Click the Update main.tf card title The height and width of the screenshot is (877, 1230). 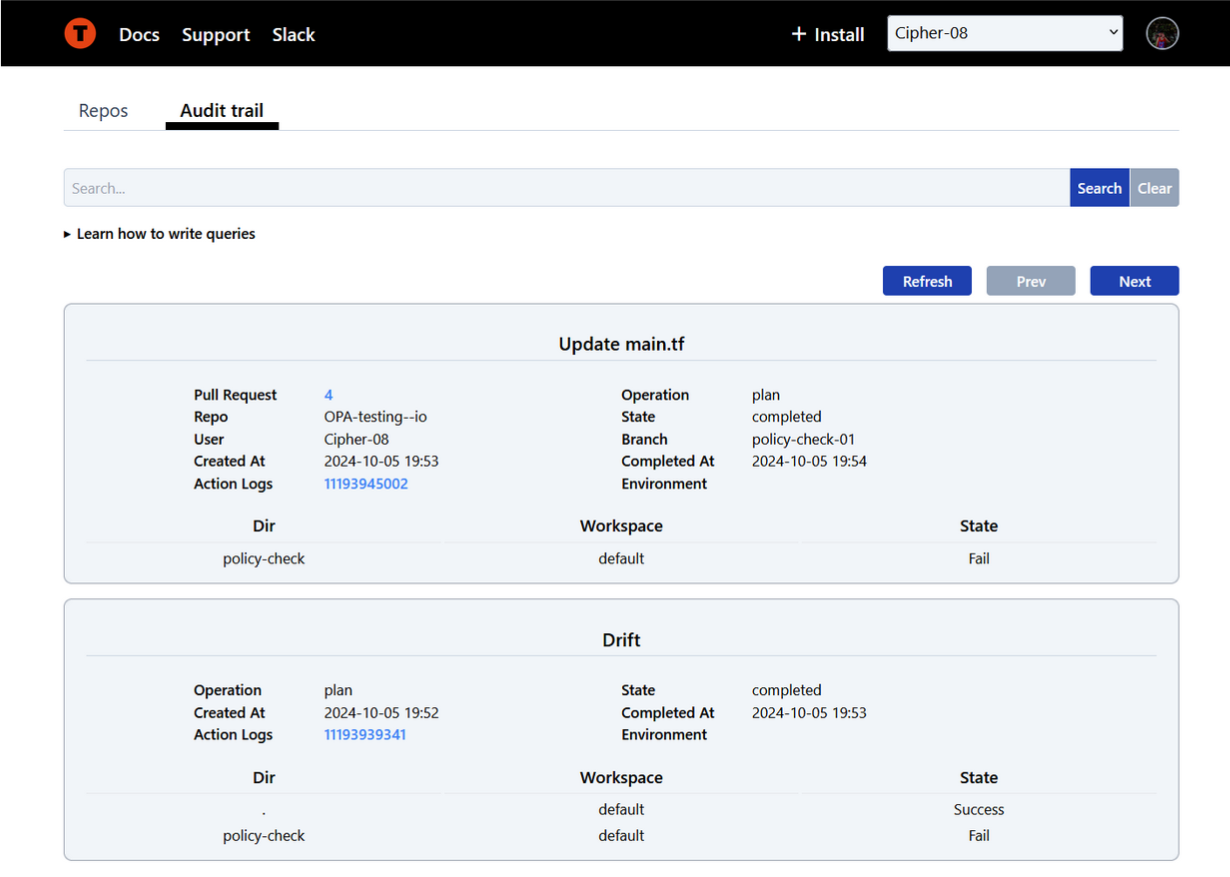621,344
